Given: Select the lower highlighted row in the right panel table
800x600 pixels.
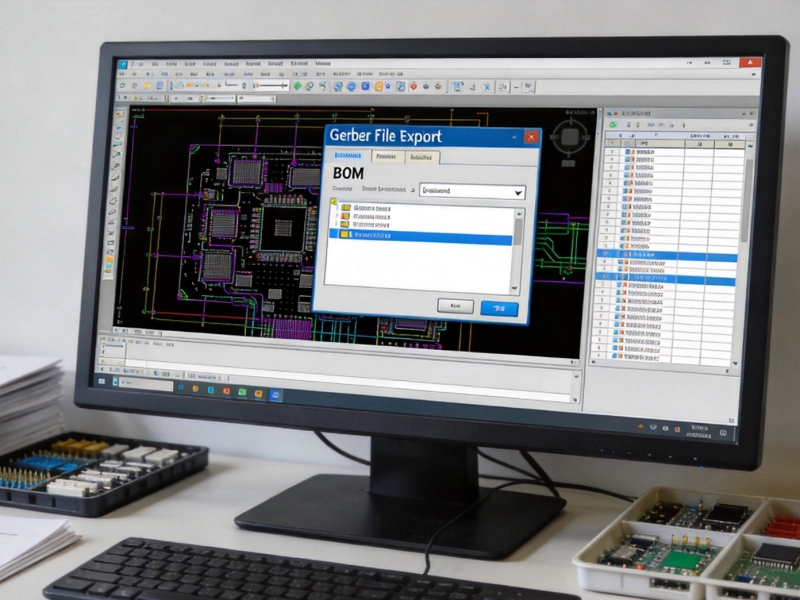Looking at the screenshot, I should tap(665, 278).
